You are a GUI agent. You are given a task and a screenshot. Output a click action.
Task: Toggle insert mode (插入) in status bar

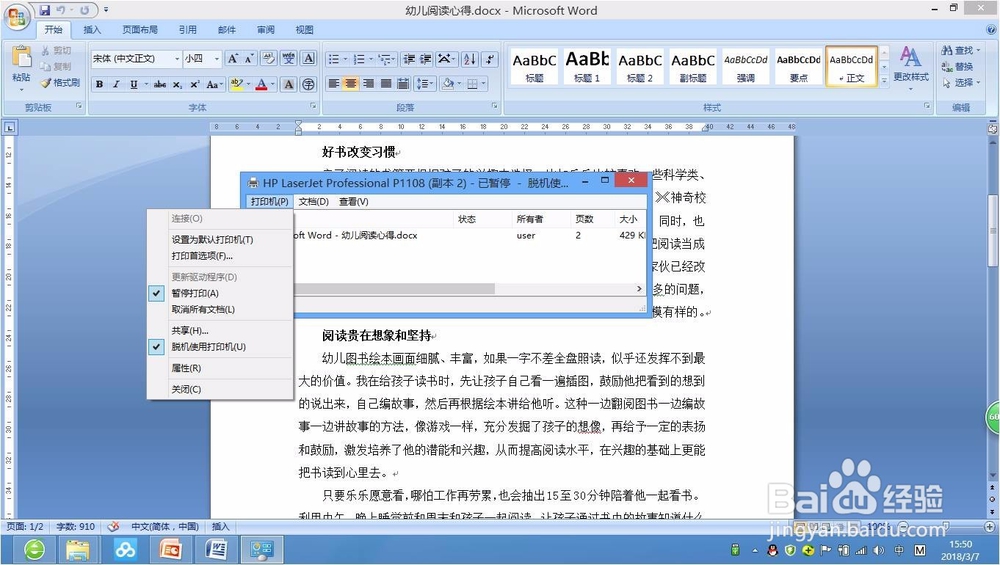click(220, 527)
